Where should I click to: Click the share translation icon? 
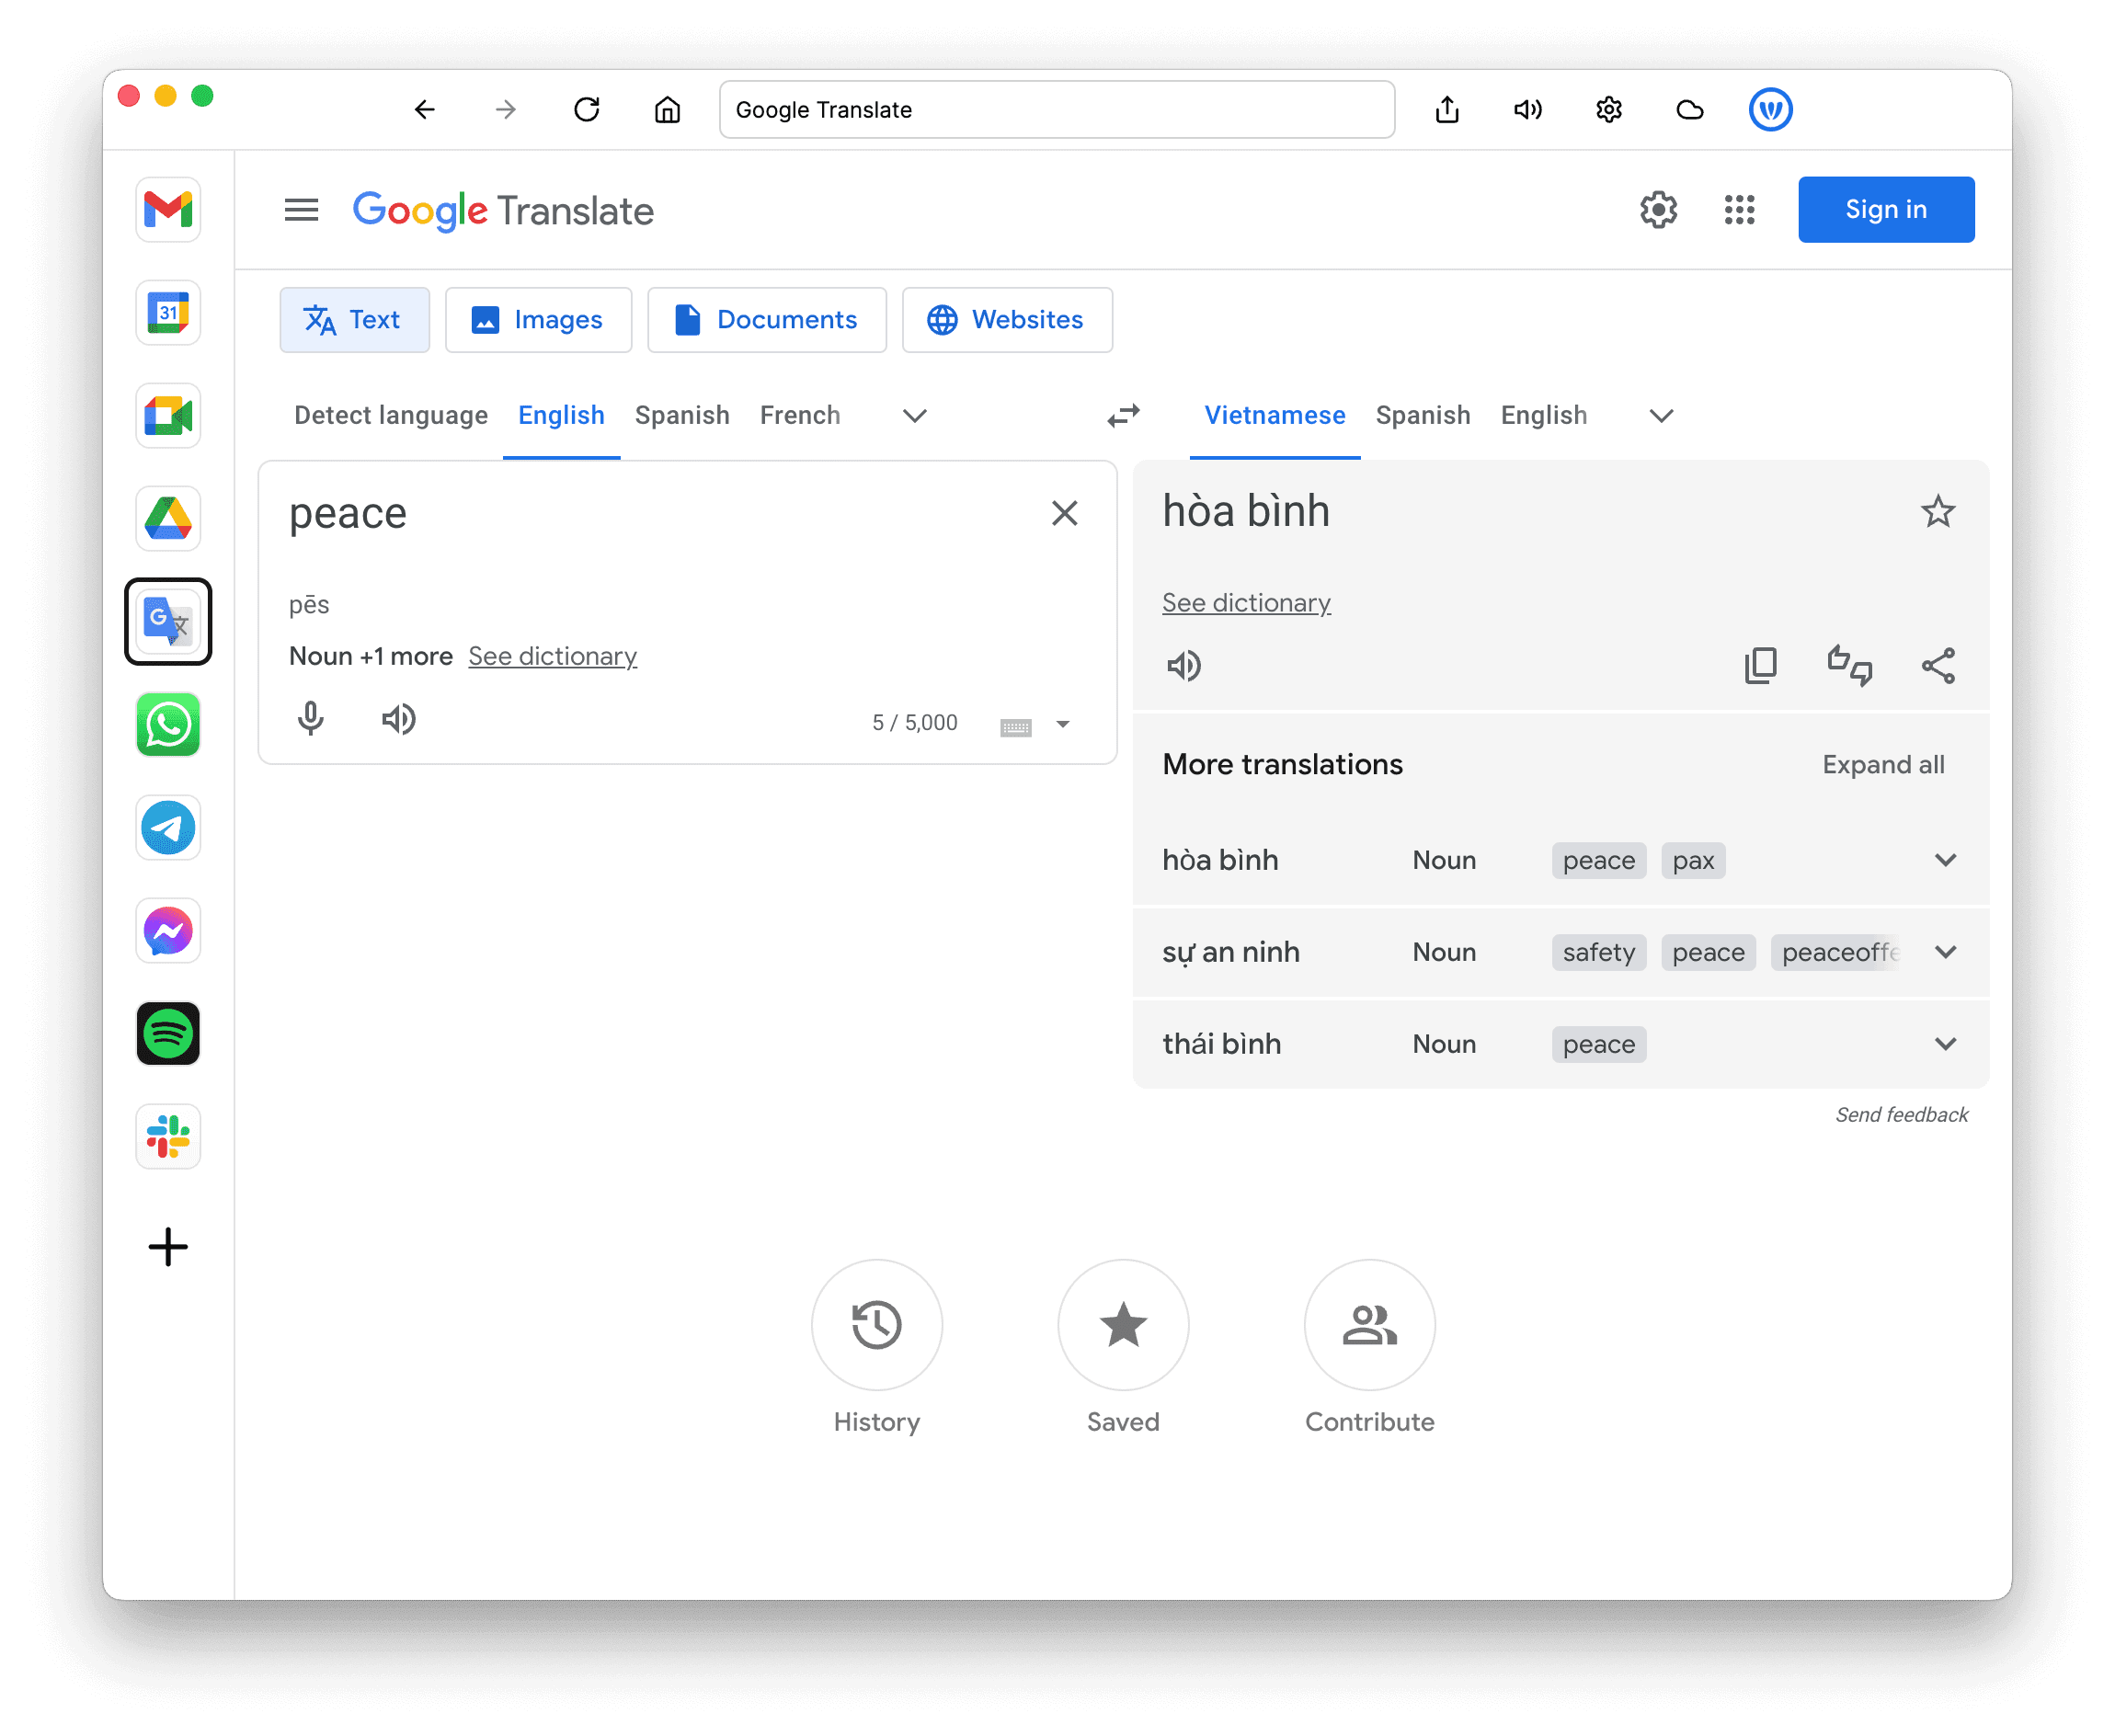1936,666
